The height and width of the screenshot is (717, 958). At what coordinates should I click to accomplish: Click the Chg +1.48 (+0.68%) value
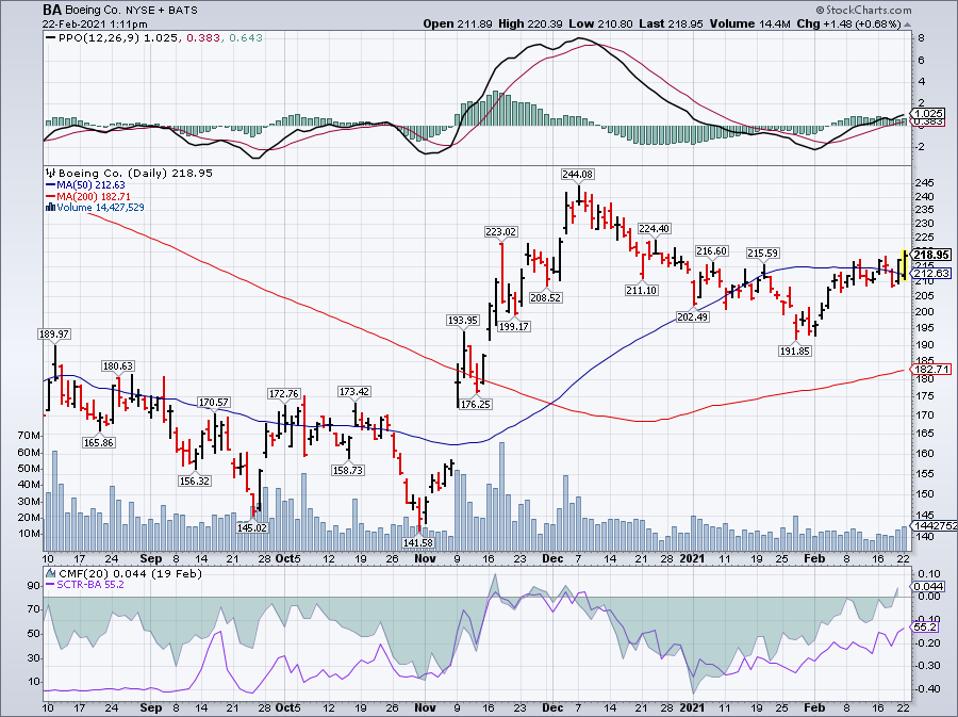[x=851, y=24]
